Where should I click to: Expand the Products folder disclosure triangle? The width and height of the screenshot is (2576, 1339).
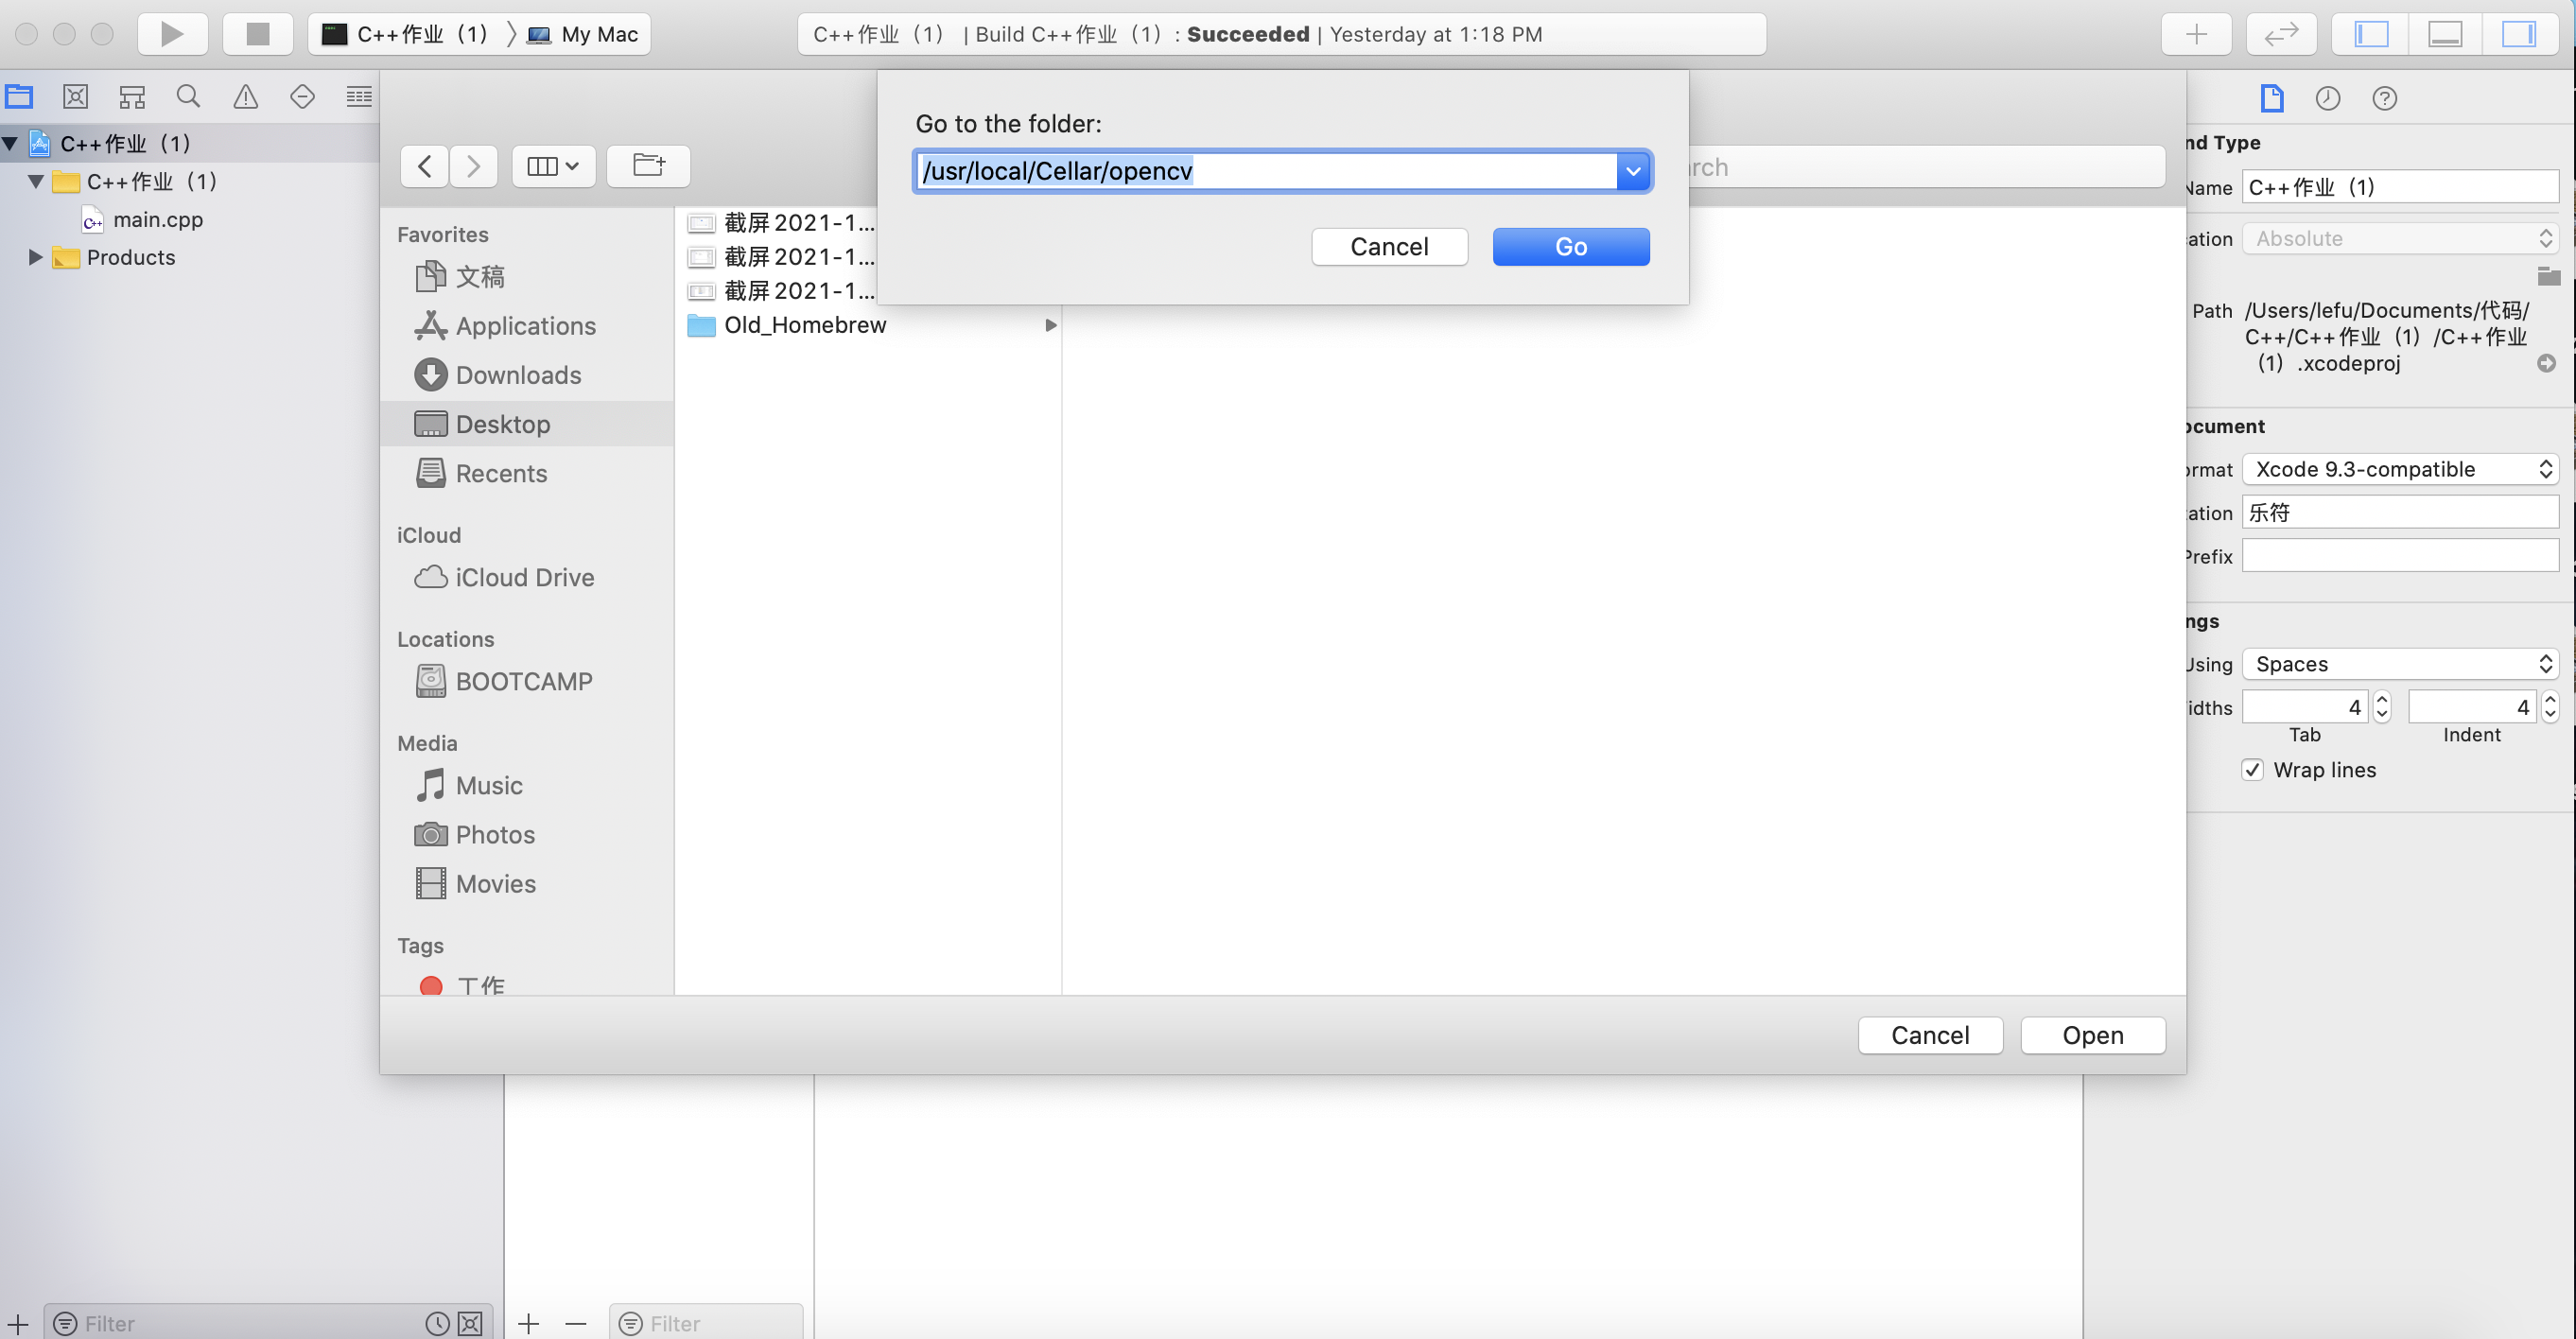tap(35, 257)
